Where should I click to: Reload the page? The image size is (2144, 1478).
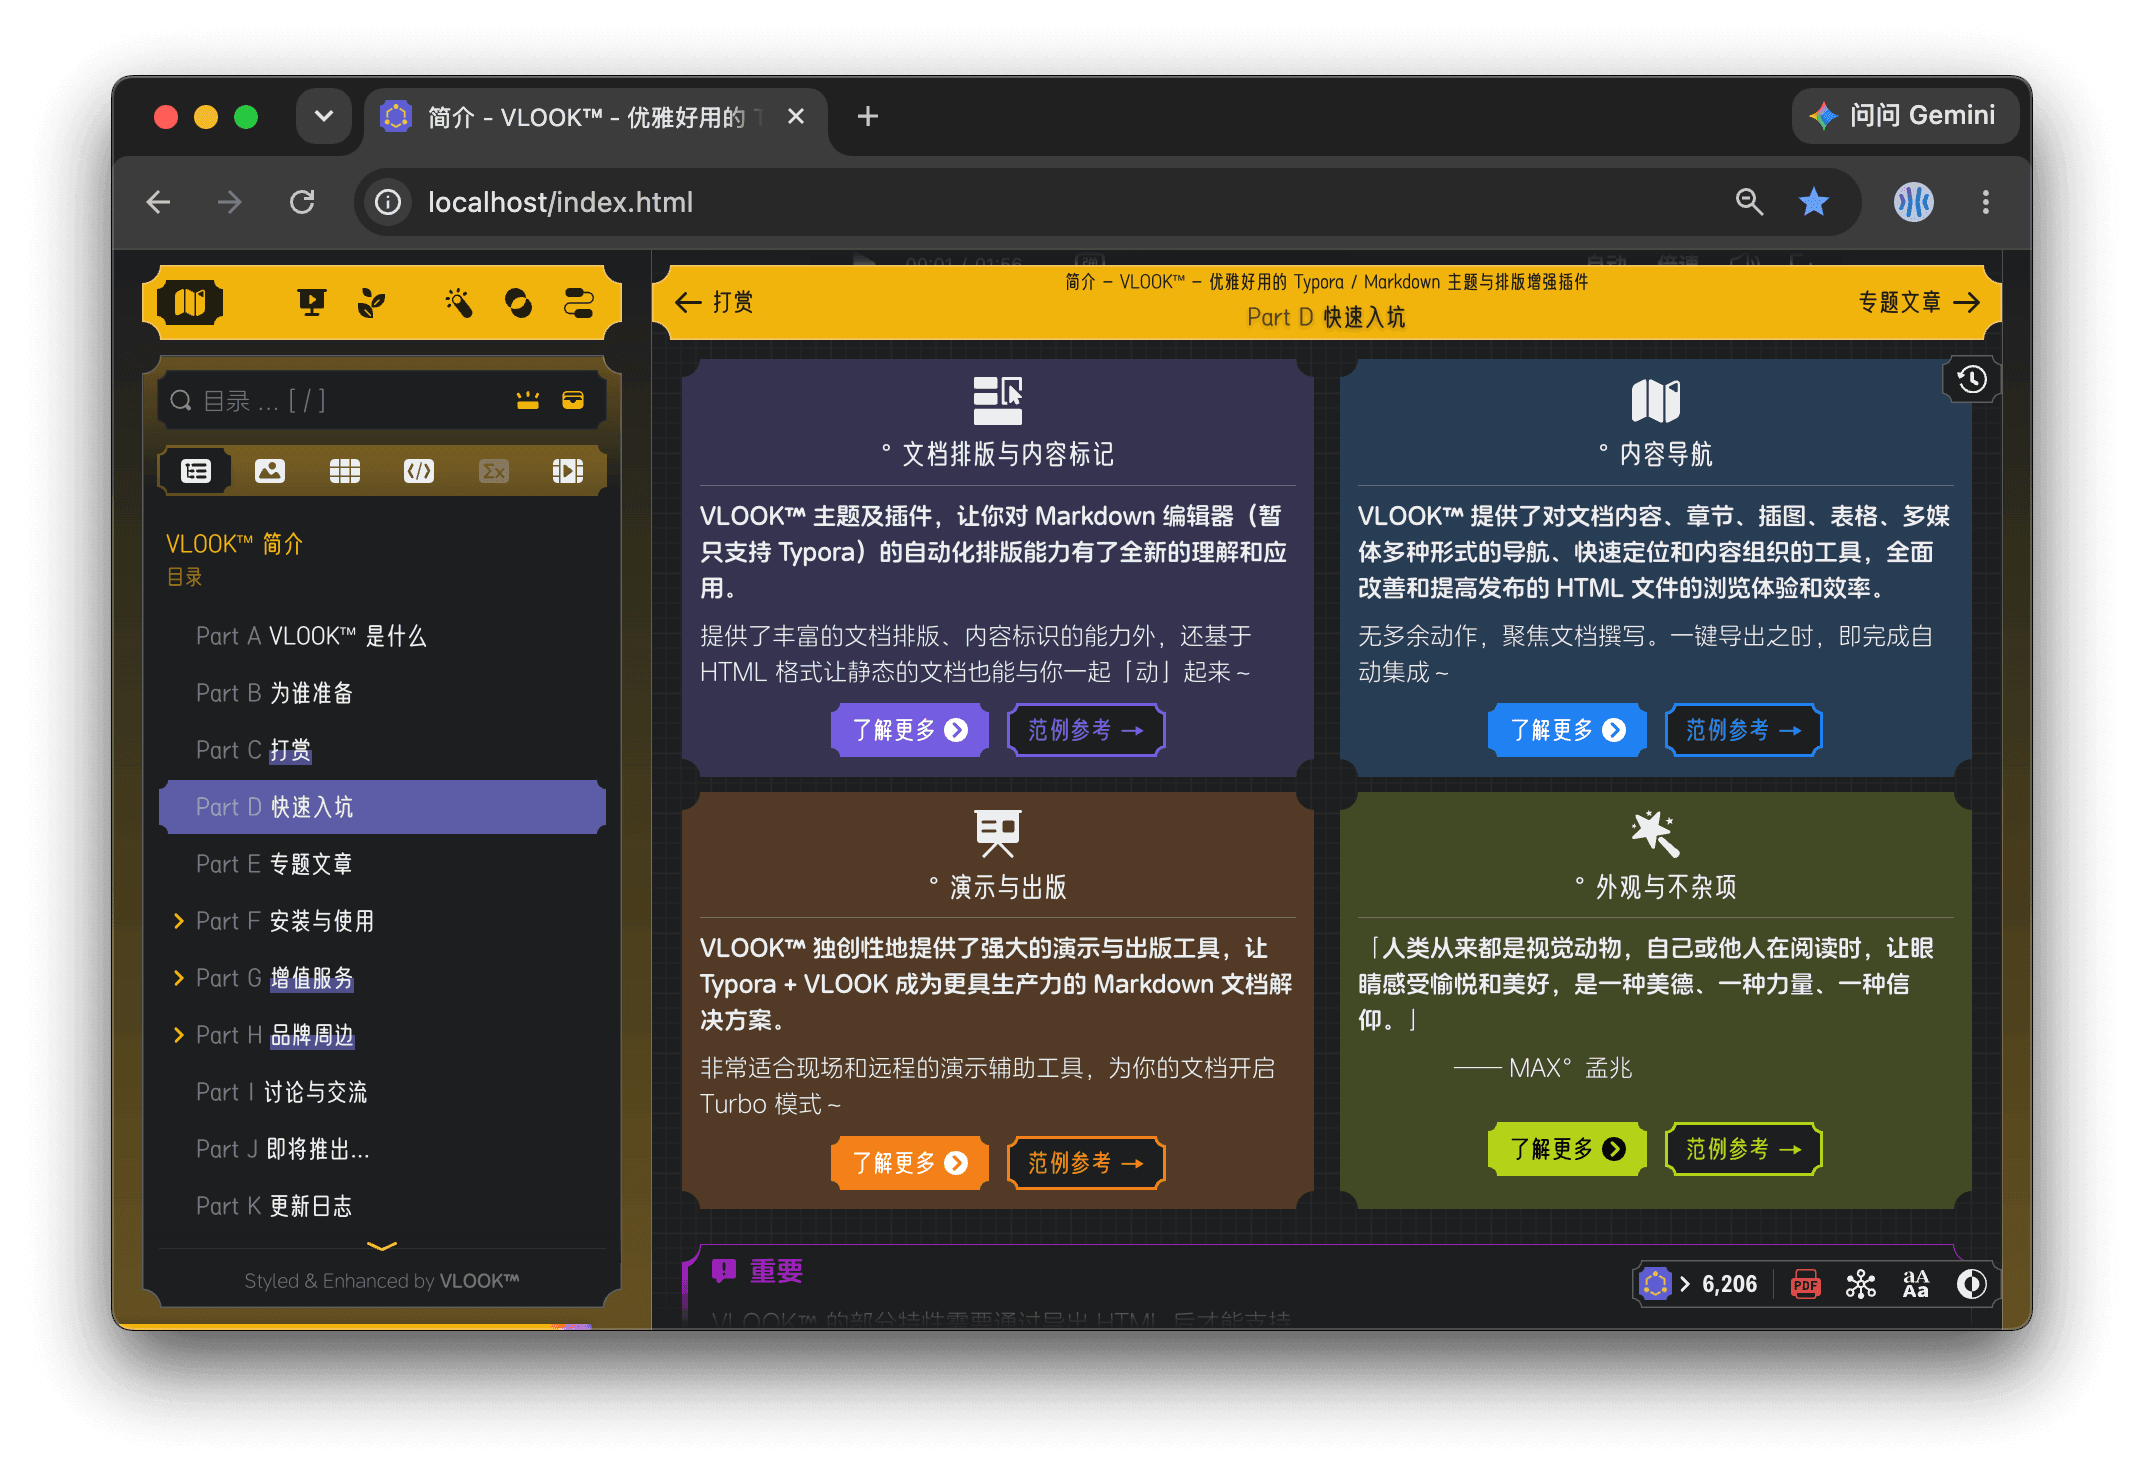[302, 202]
